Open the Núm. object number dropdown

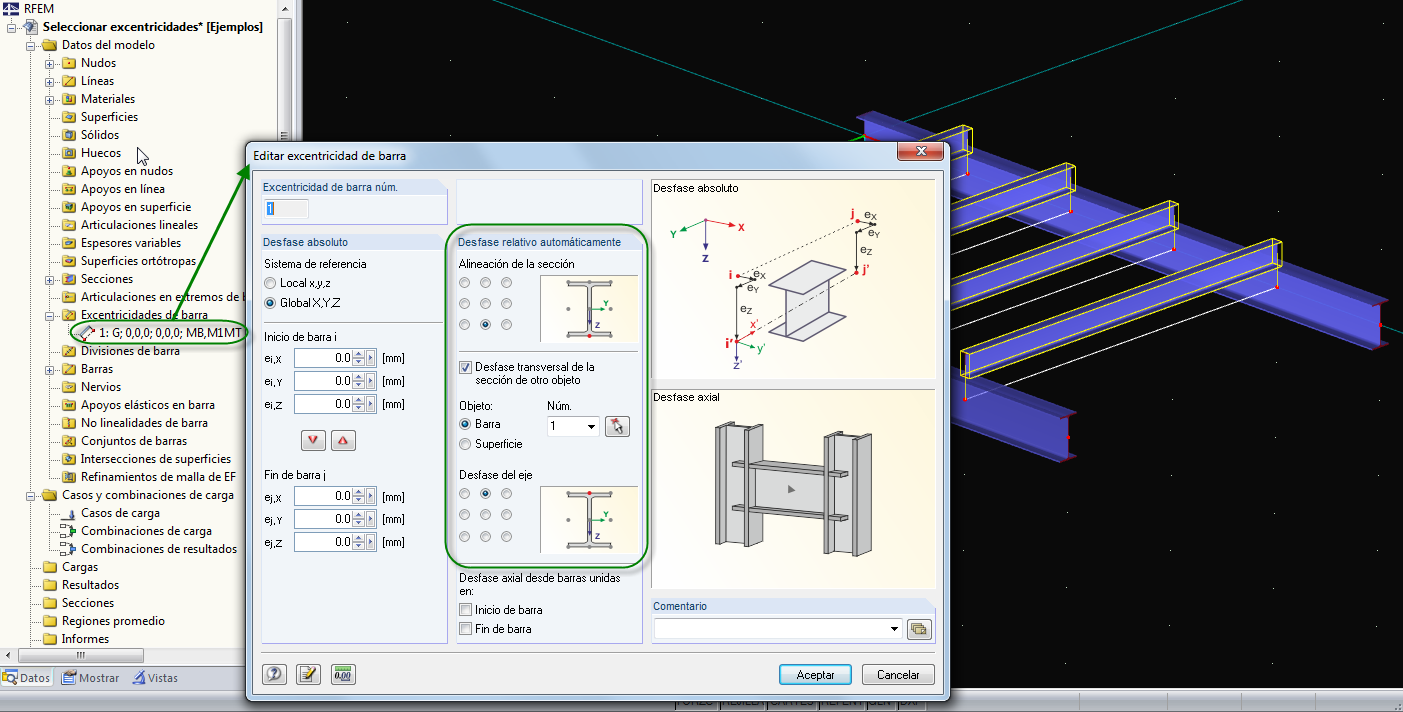pyautogui.click(x=592, y=427)
